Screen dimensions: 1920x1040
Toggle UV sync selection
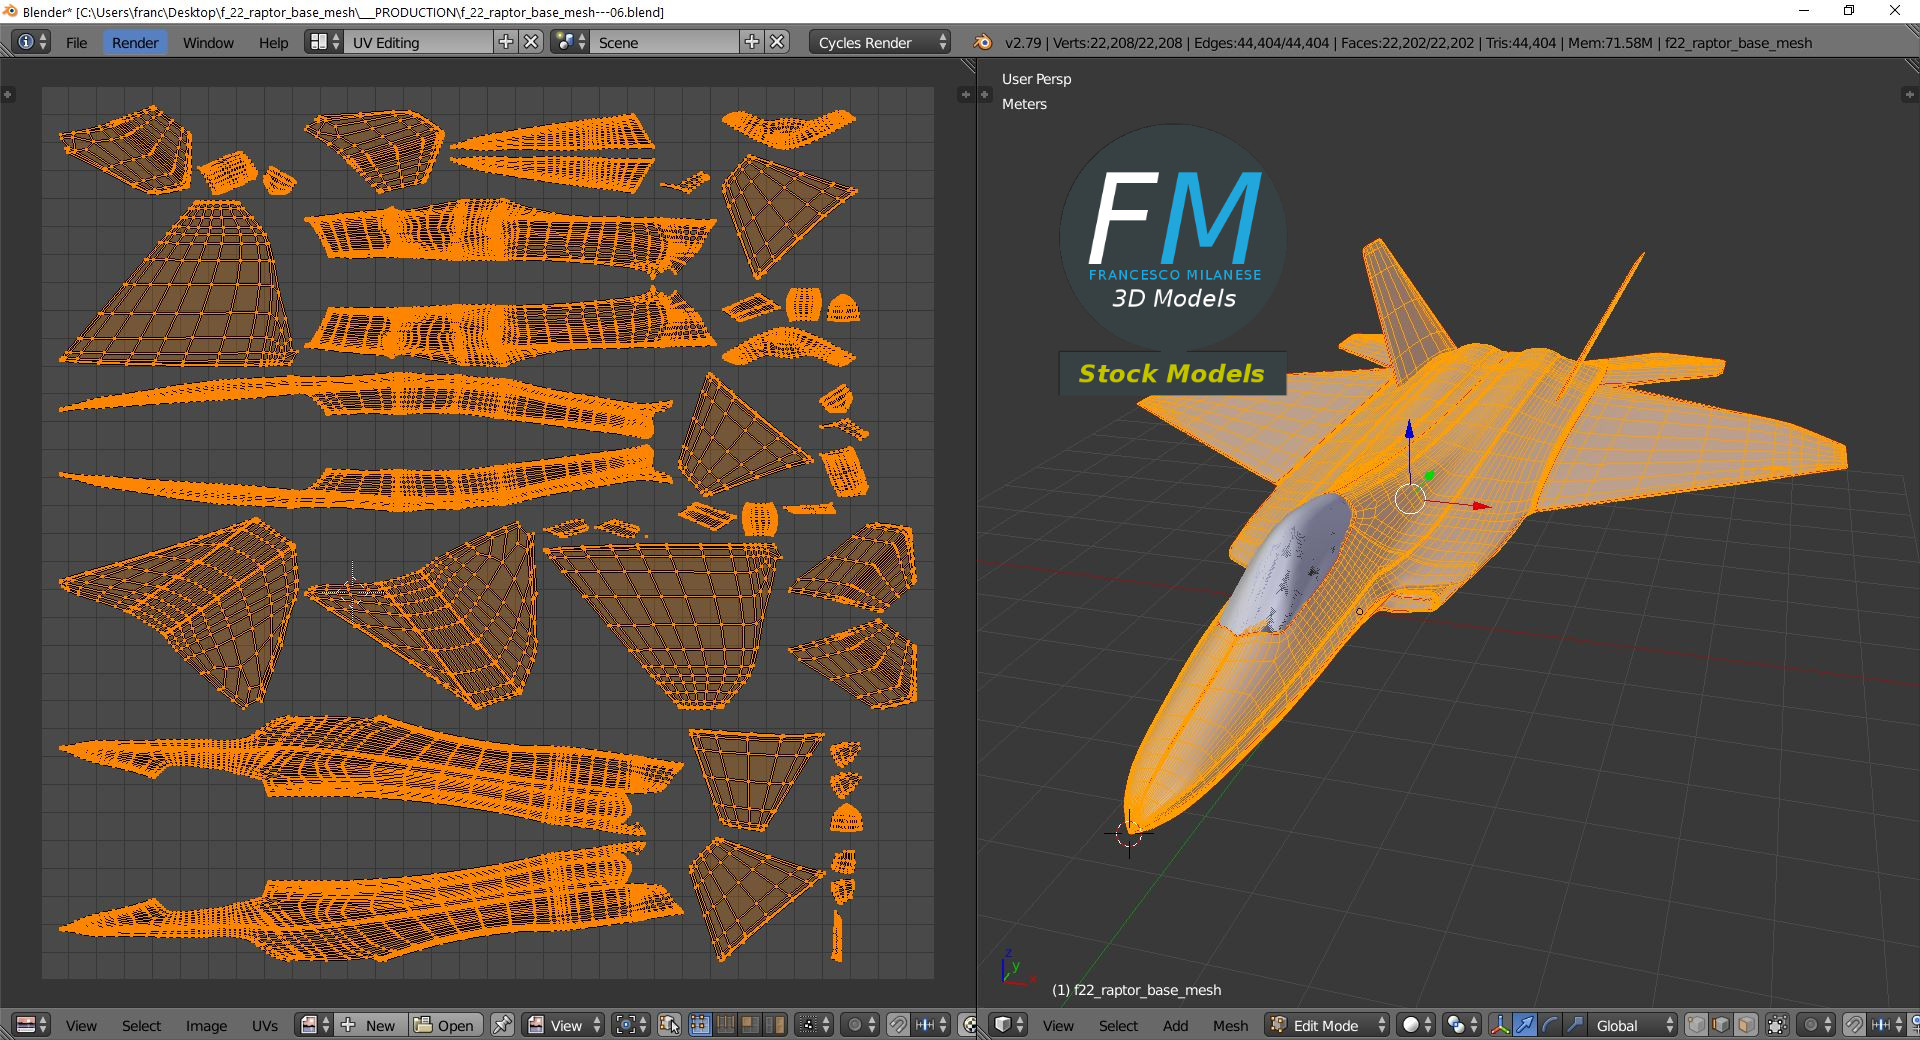669,1025
